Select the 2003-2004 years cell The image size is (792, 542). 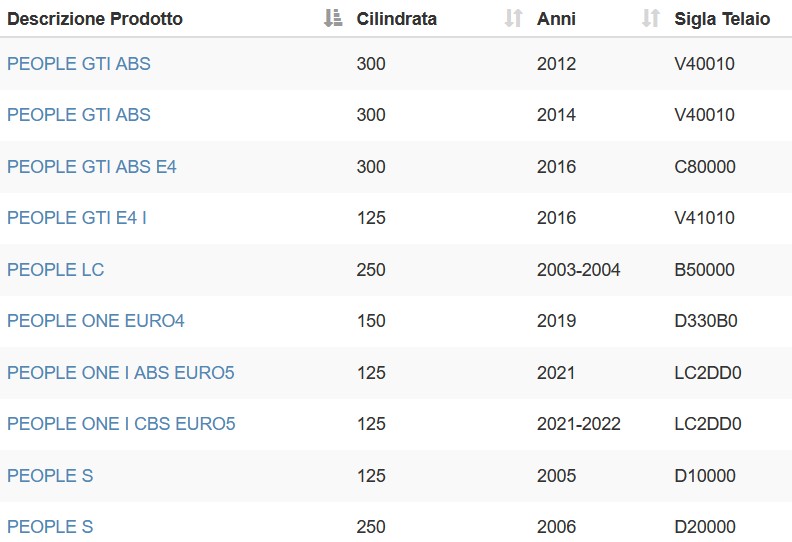(x=578, y=270)
